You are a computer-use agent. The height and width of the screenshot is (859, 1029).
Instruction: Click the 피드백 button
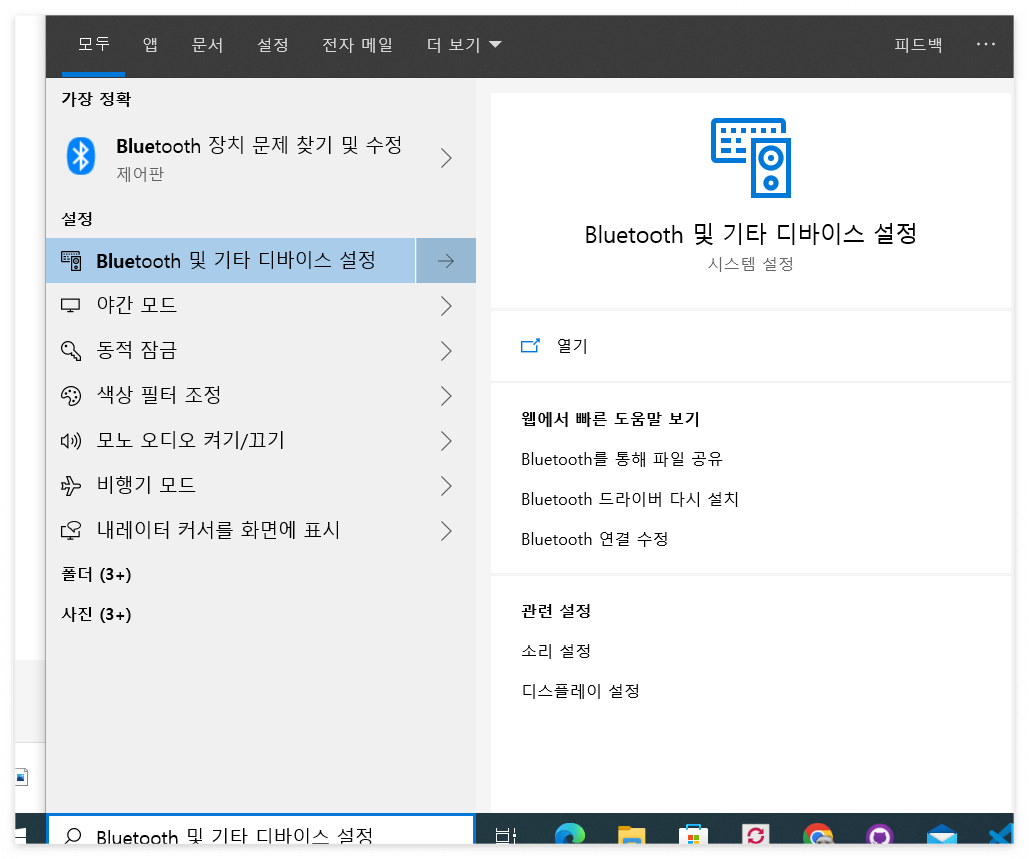click(918, 45)
